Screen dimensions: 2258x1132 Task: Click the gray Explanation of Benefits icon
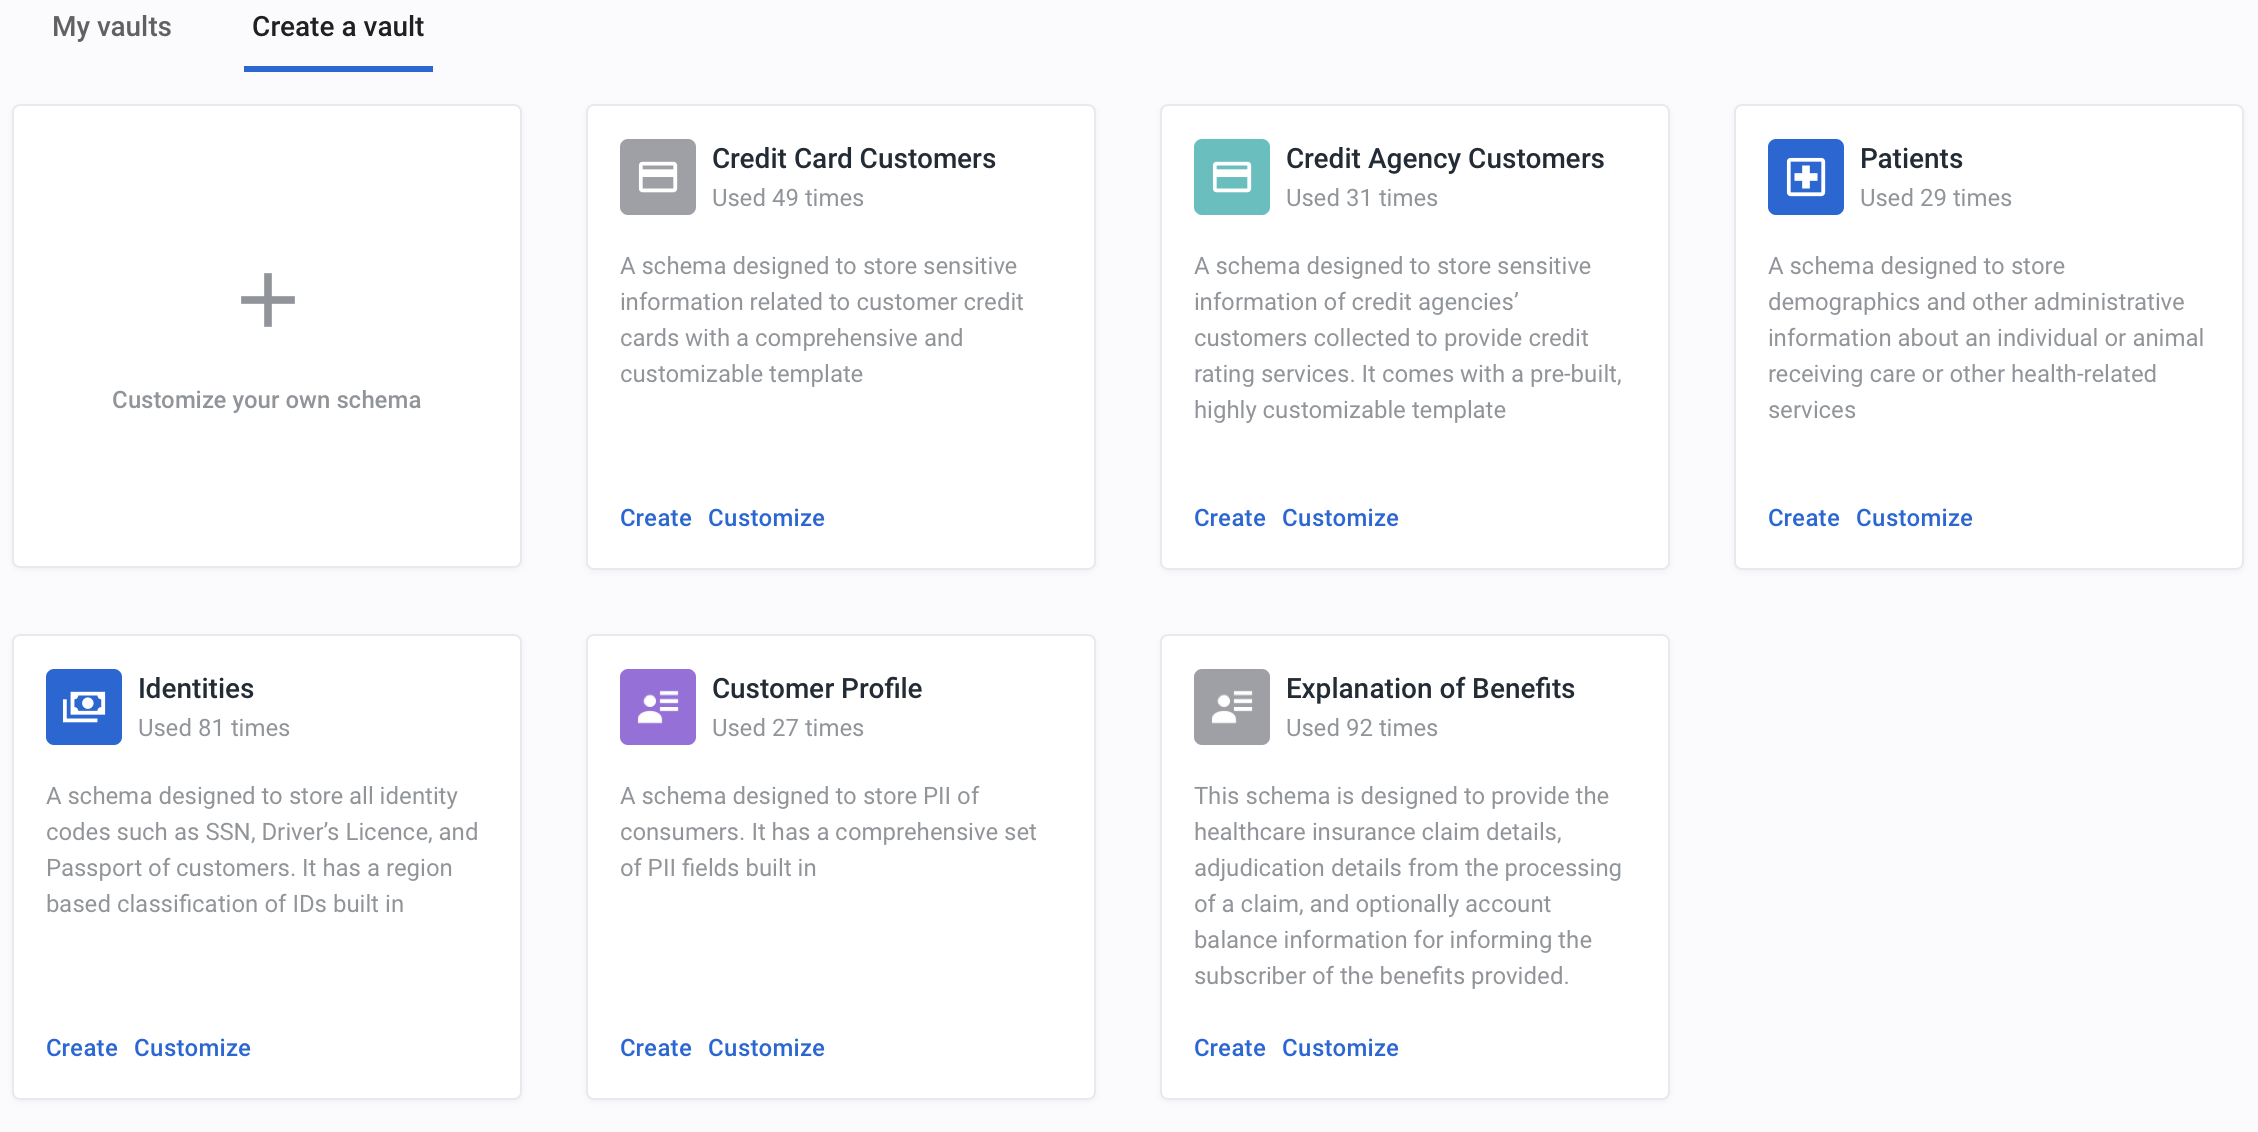(x=1231, y=707)
